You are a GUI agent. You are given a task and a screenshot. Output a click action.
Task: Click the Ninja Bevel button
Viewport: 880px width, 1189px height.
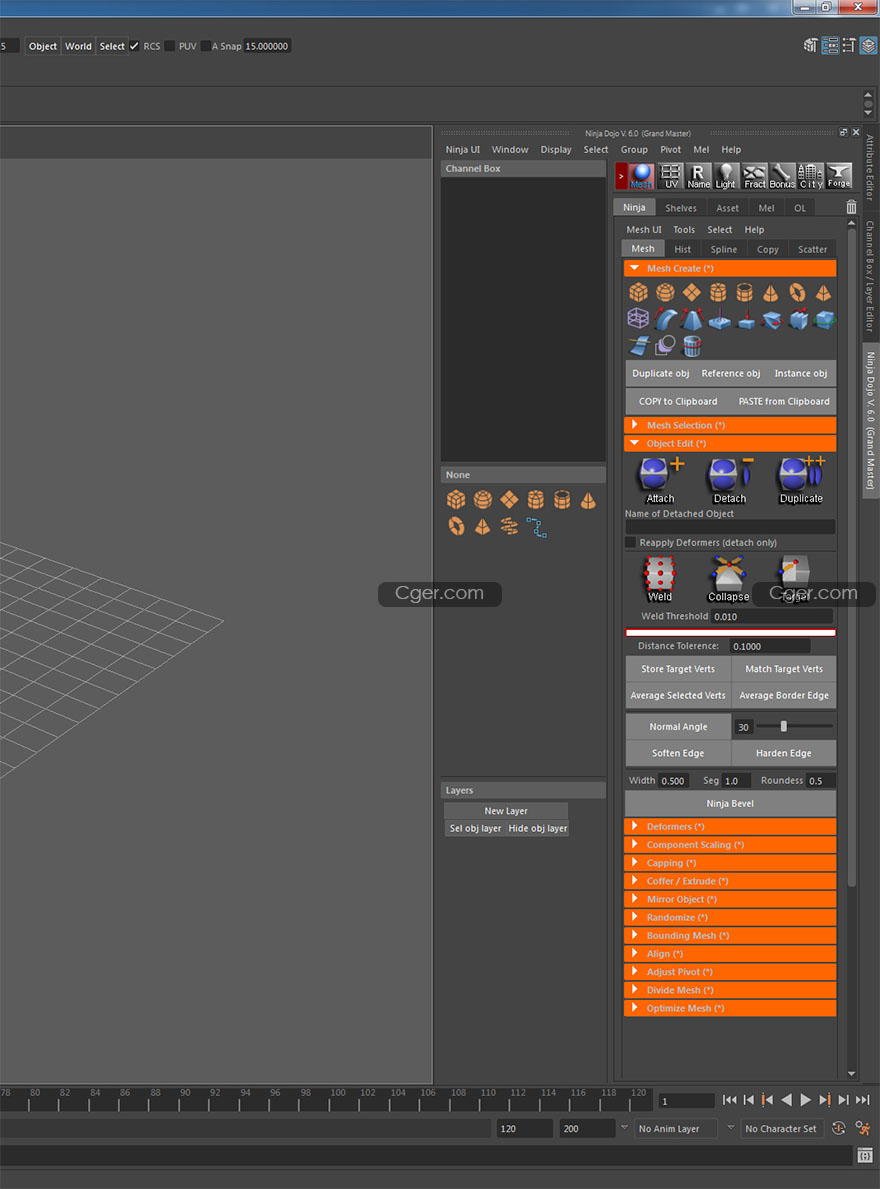(x=730, y=804)
